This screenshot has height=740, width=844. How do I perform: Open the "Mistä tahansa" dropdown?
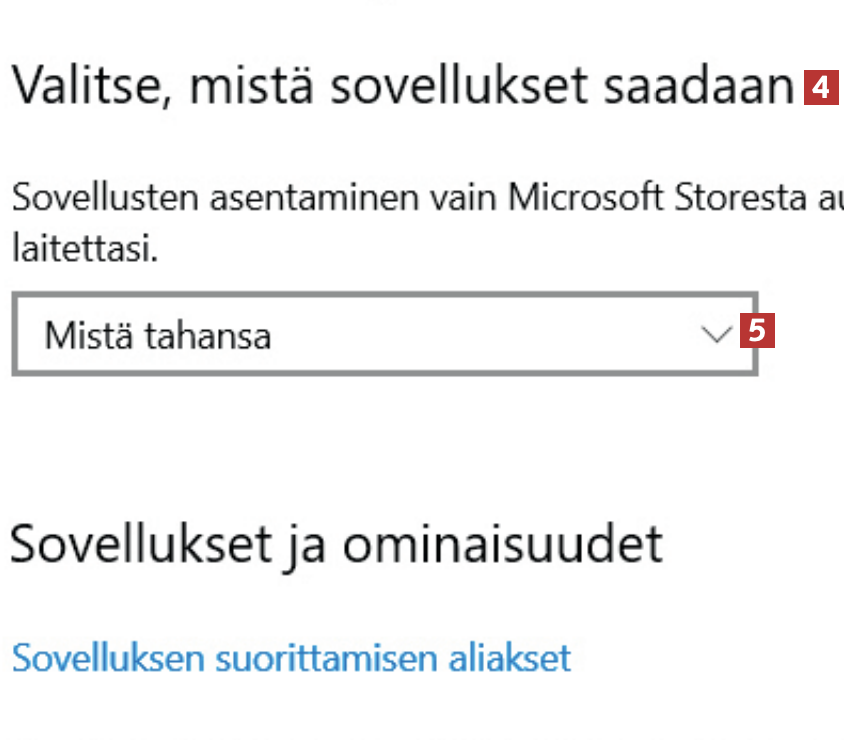[383, 335]
